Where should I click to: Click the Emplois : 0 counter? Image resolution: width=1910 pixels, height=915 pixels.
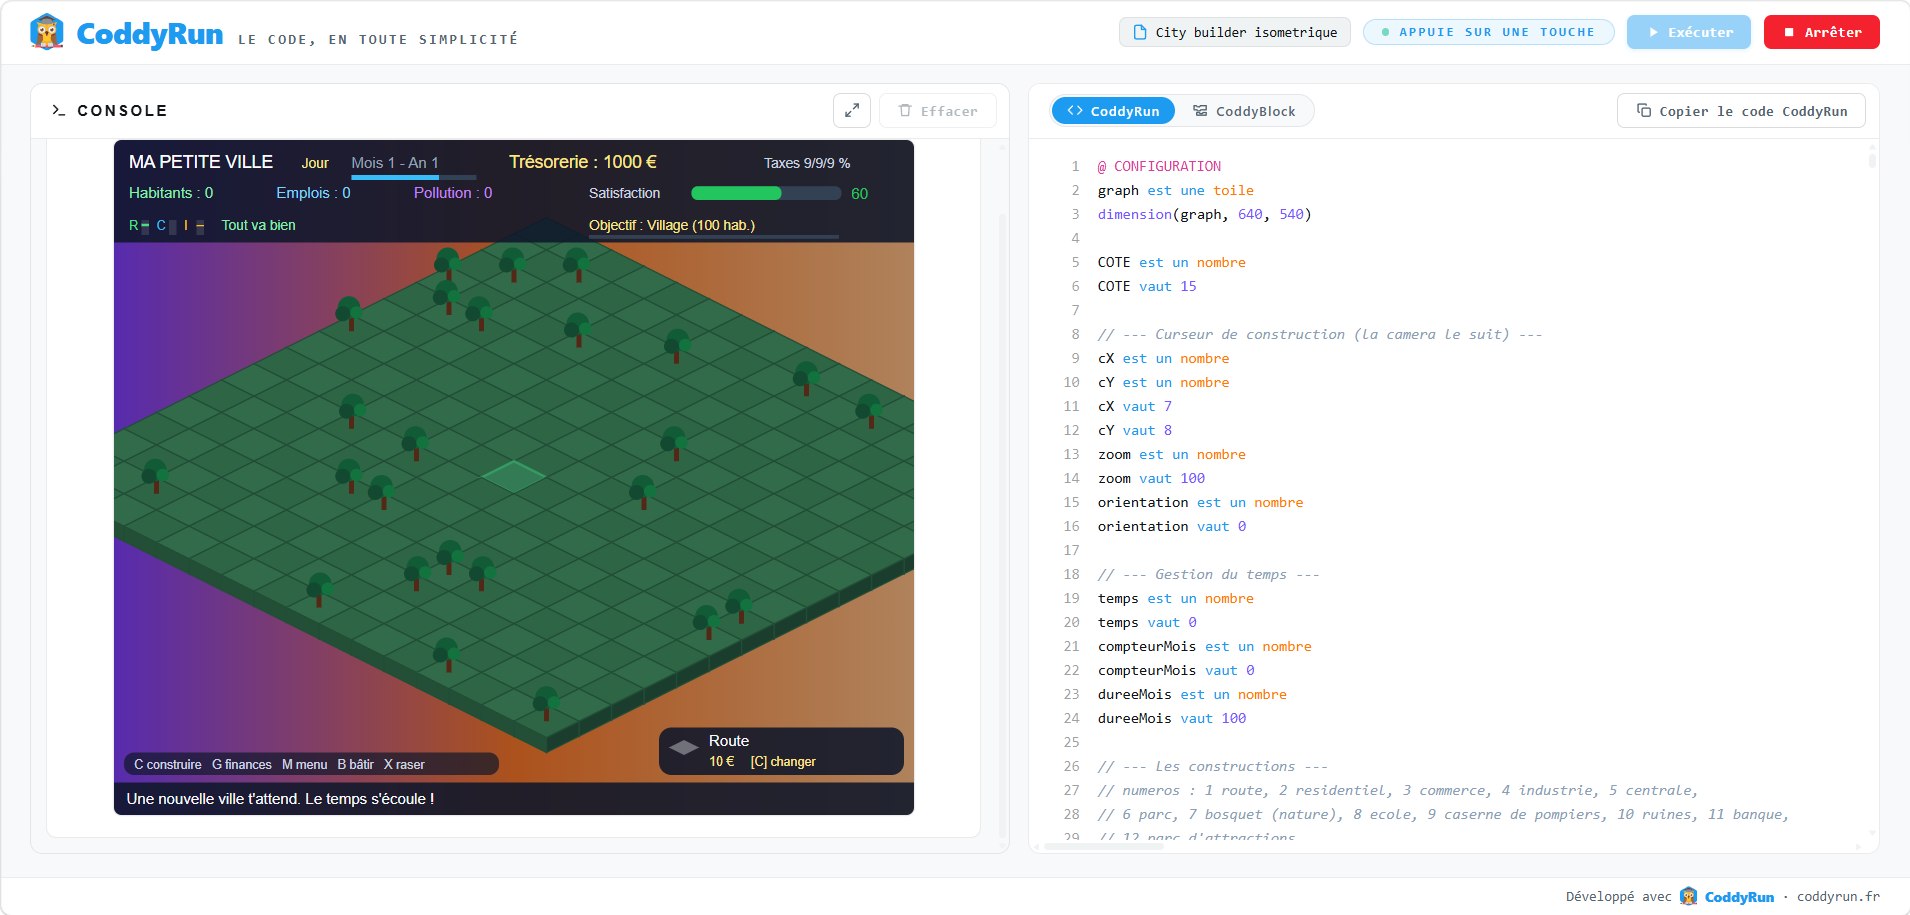coord(313,193)
